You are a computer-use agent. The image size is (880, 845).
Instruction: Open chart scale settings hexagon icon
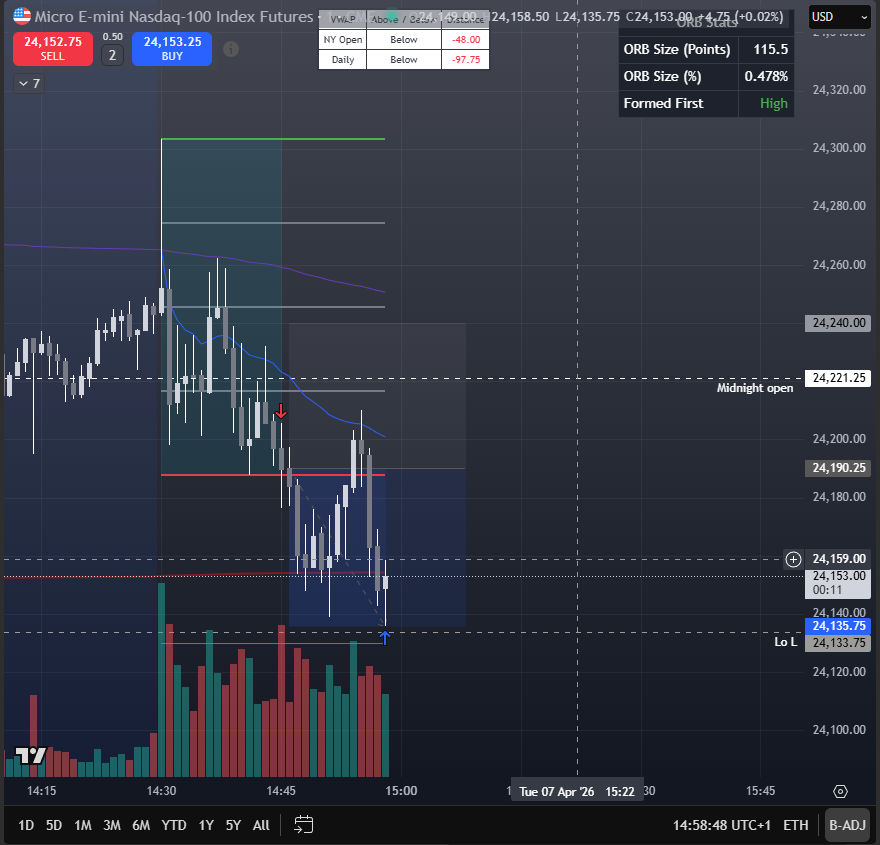coord(840,791)
